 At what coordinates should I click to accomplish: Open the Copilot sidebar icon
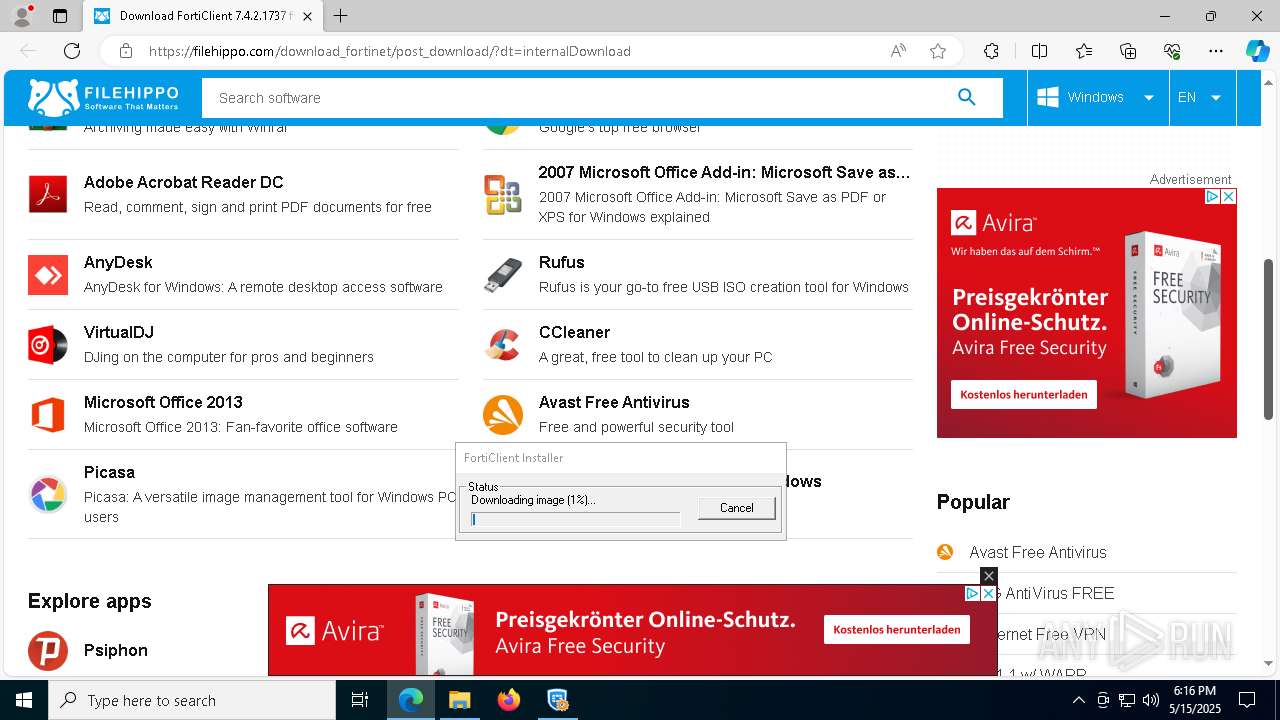[1257, 51]
